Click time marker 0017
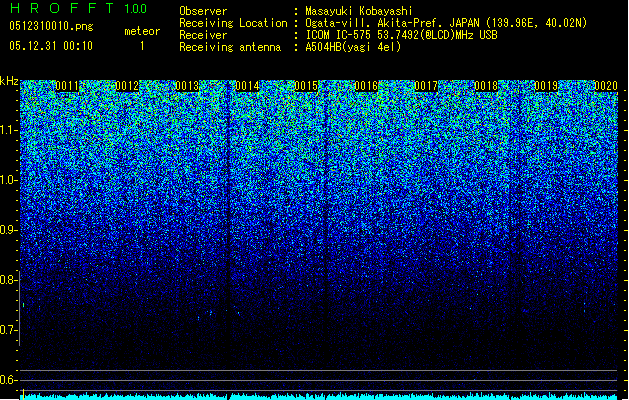Image resolution: width=629 pixels, height=400 pixels. pos(426,86)
